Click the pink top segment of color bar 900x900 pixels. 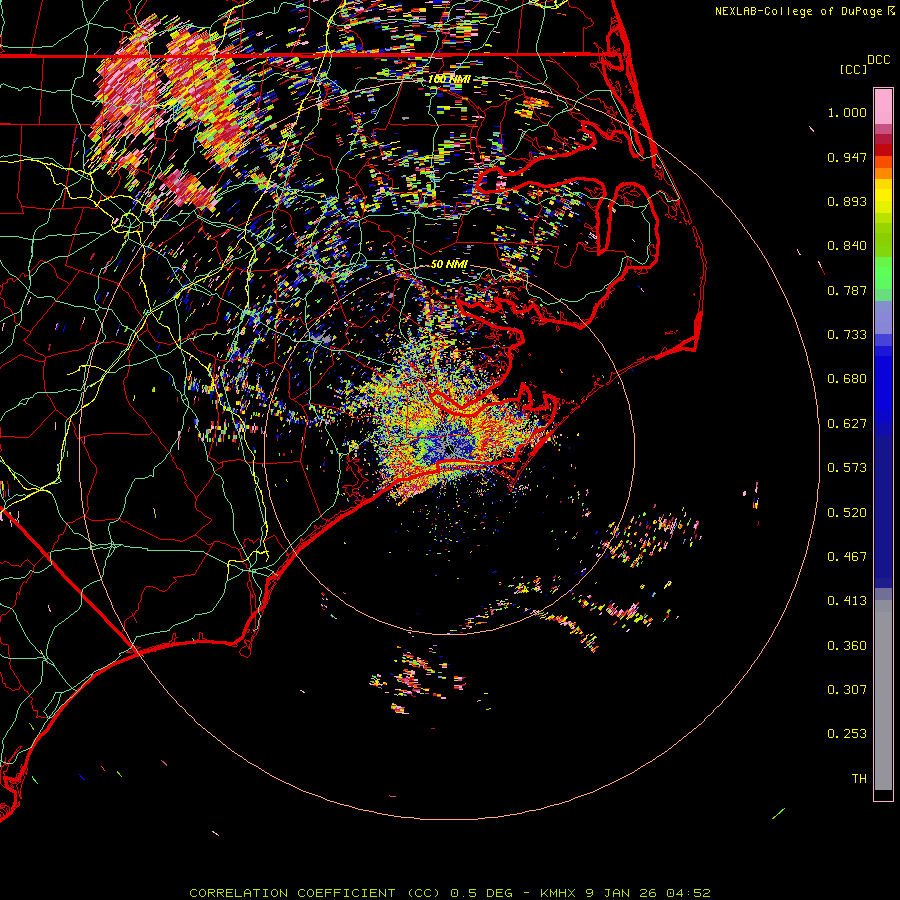(x=883, y=107)
